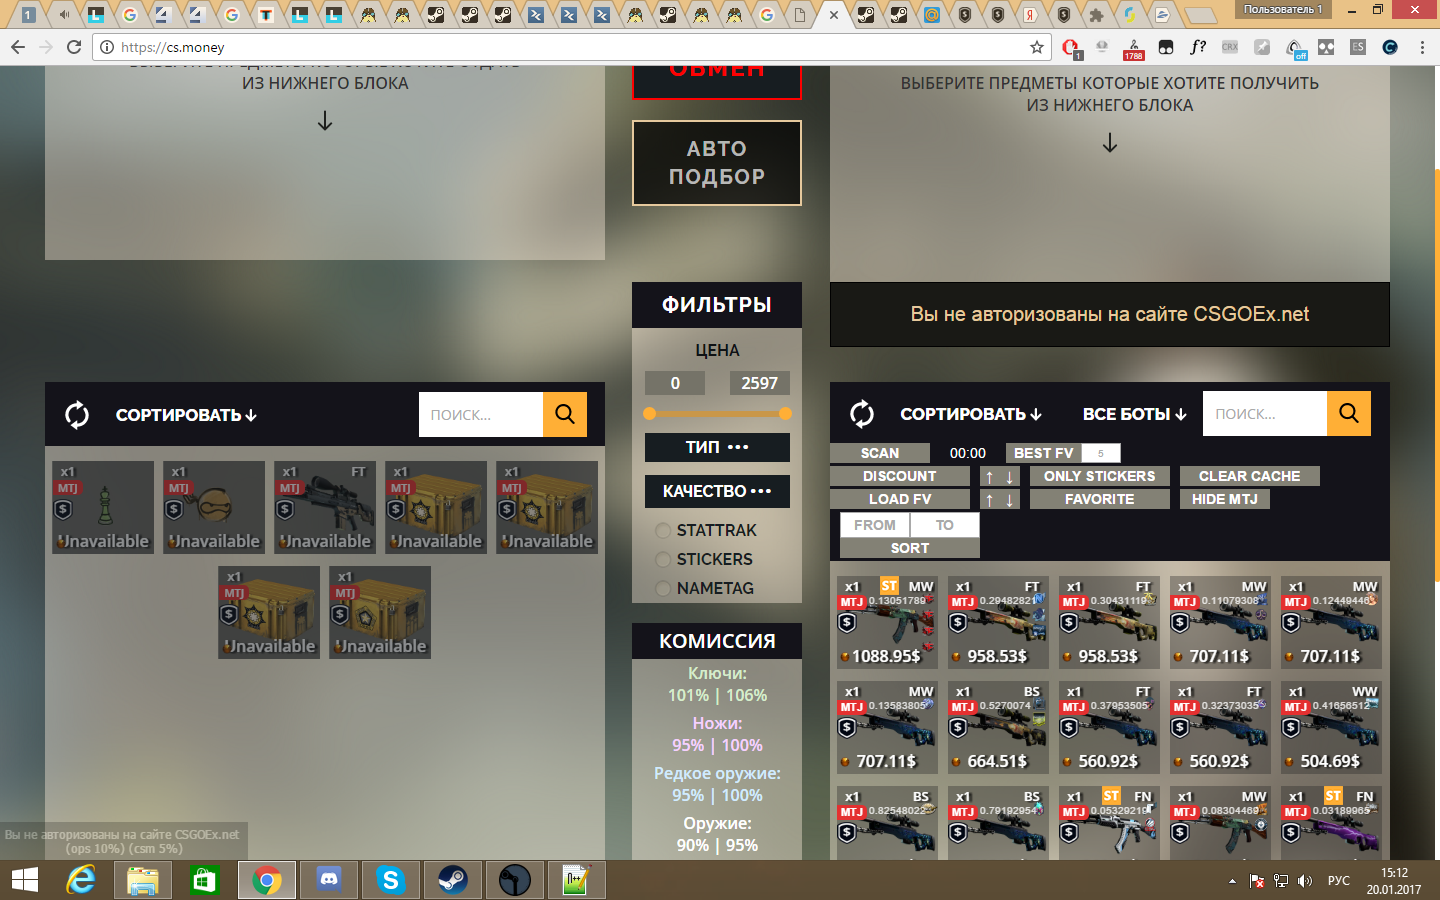The image size is (1440, 900).
Task: Click the АВТО ПОДБОР button
Action: [717, 163]
